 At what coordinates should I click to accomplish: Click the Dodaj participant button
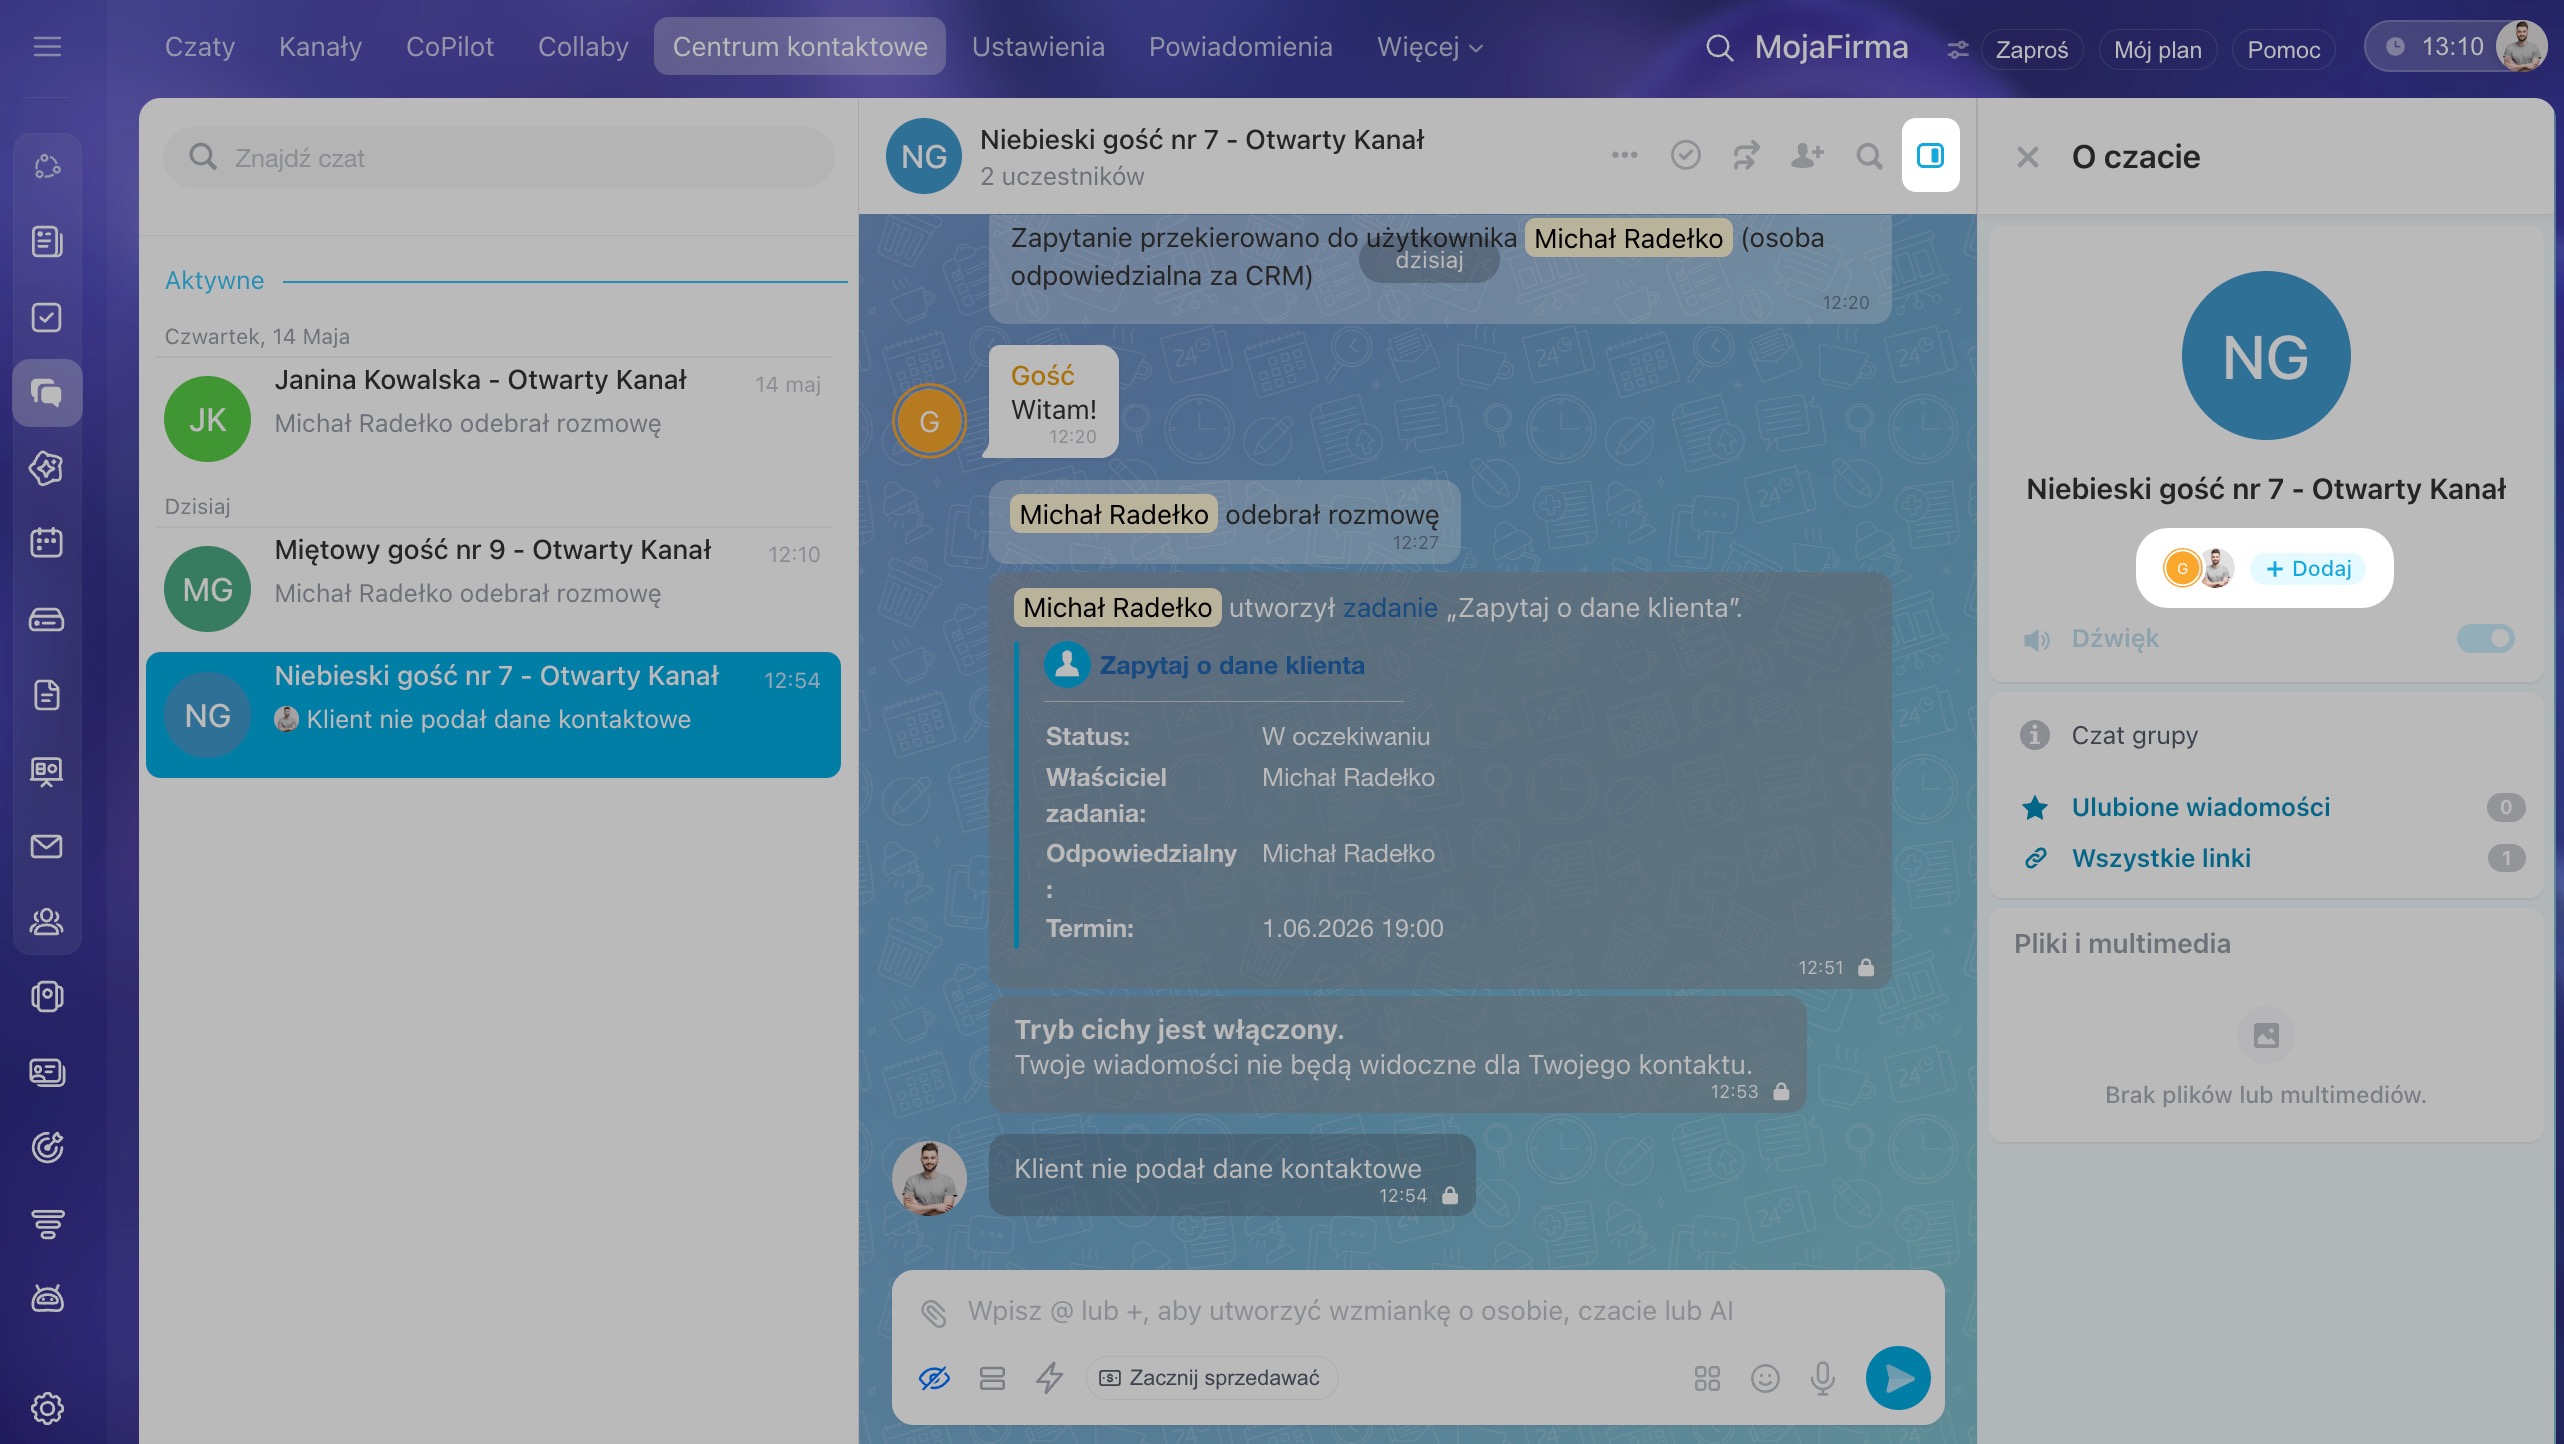tap(2309, 568)
